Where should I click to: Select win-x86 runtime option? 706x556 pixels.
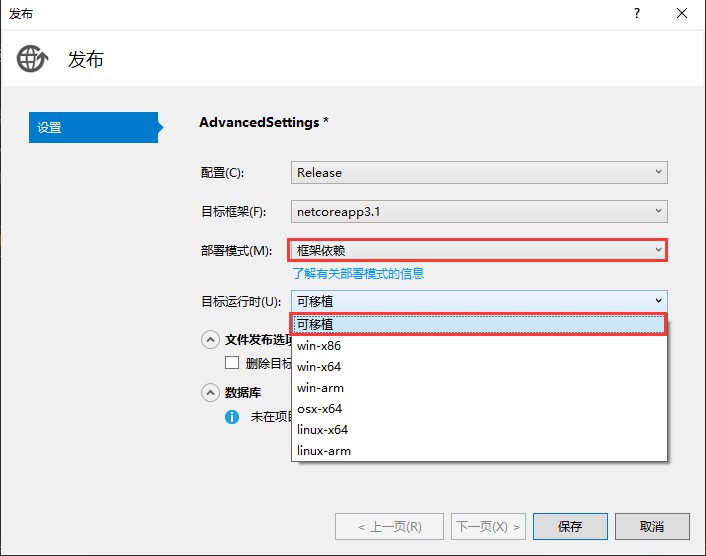pos(479,346)
